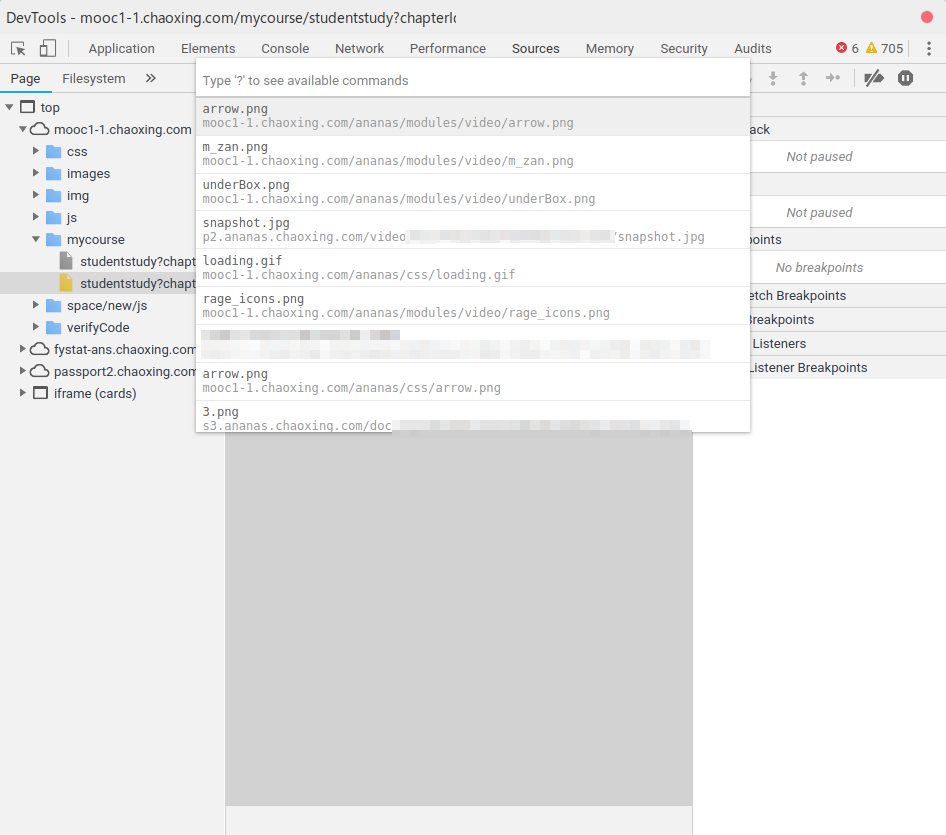
Task: Expand the Fetch Breakpoints section
Action: coord(848,296)
